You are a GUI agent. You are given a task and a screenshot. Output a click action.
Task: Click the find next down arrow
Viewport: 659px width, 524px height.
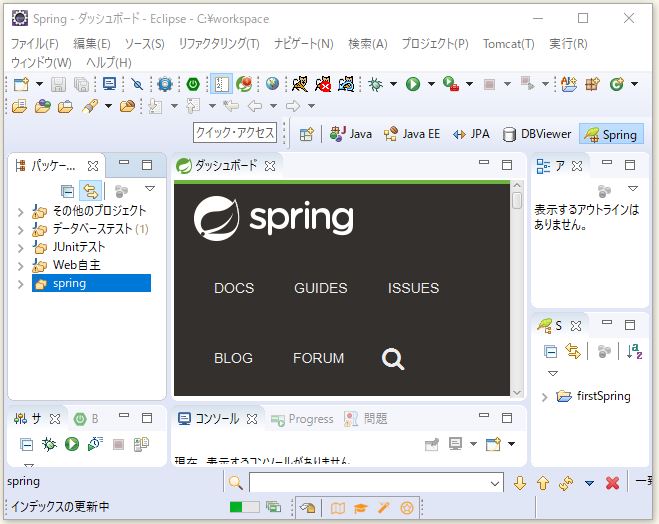point(520,483)
